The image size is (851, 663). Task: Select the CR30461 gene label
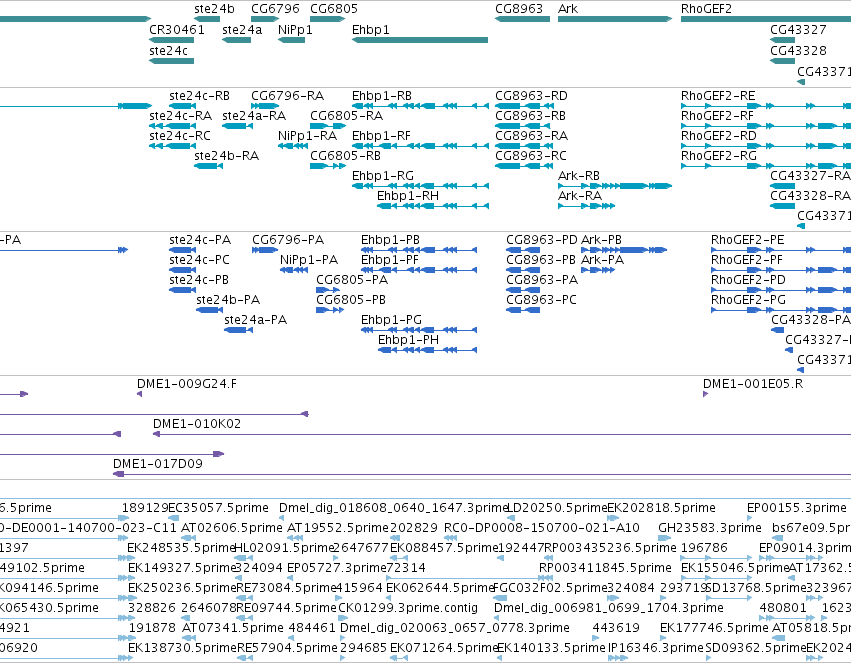click(177, 30)
